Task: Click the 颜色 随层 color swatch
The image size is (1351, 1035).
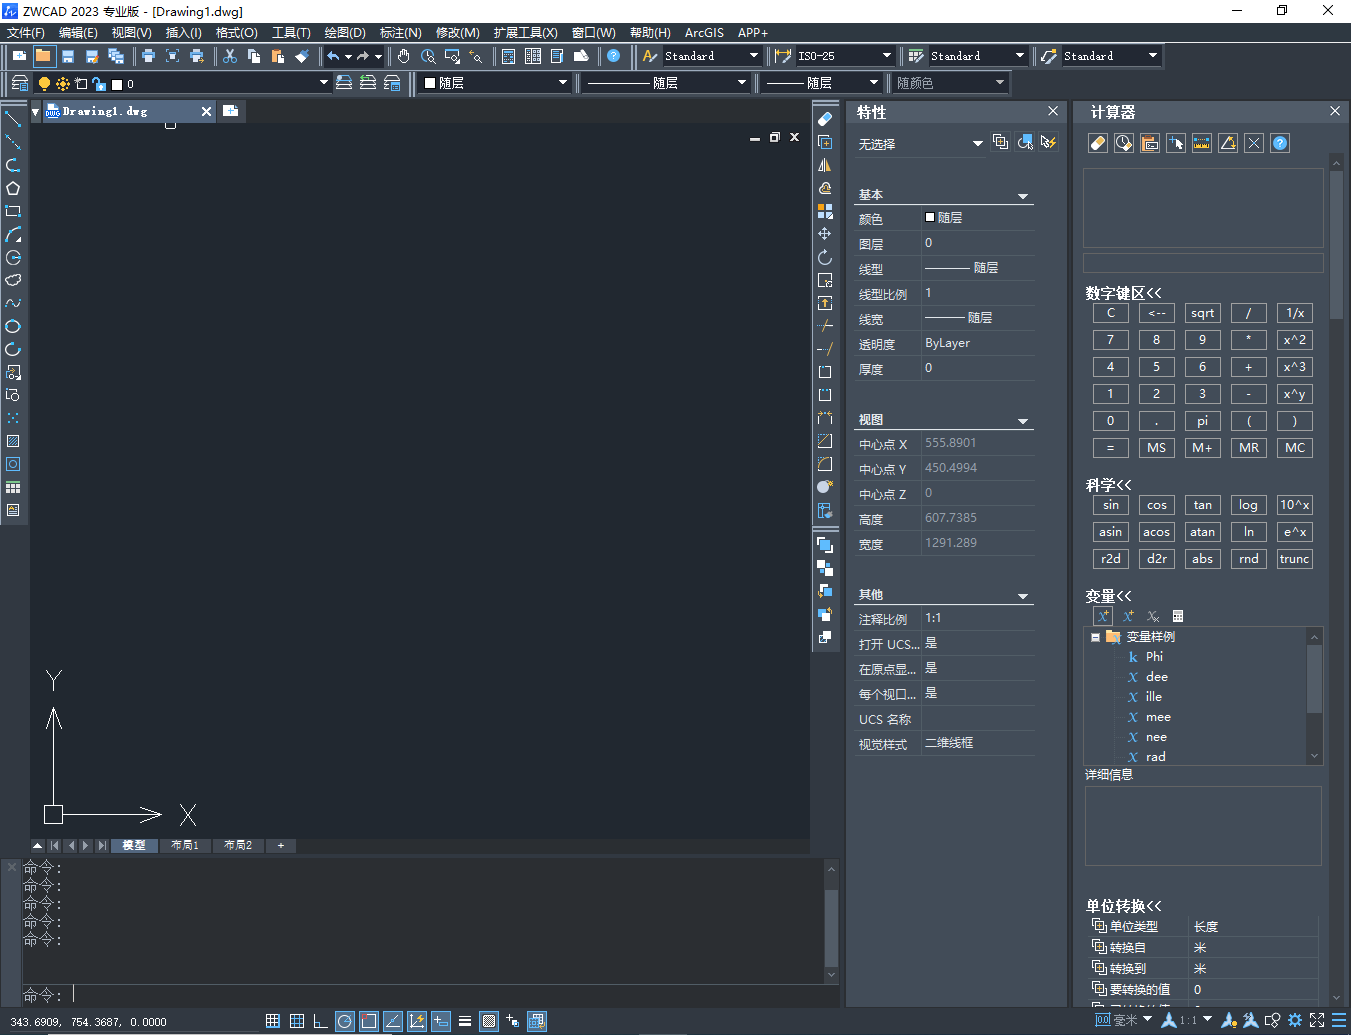Action: pos(930,218)
